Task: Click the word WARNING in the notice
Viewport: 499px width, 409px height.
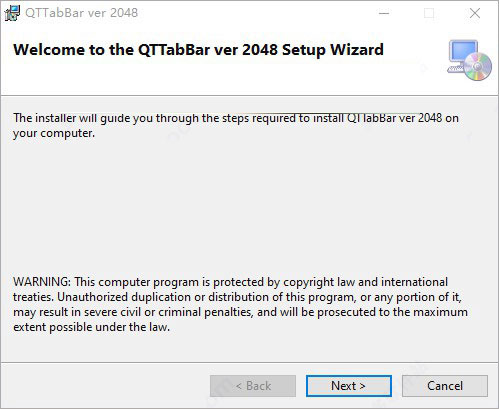Action: 42,282
